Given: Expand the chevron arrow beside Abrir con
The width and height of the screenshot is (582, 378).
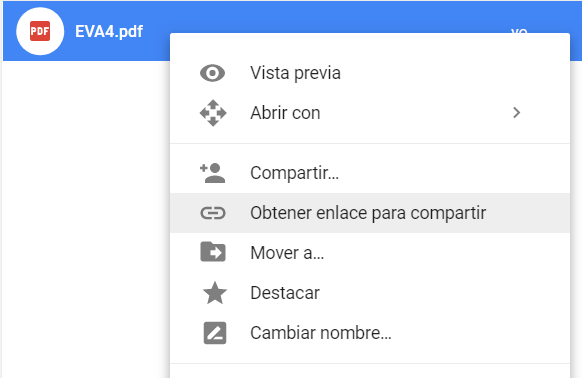Looking at the screenshot, I should pyautogui.click(x=516, y=113).
